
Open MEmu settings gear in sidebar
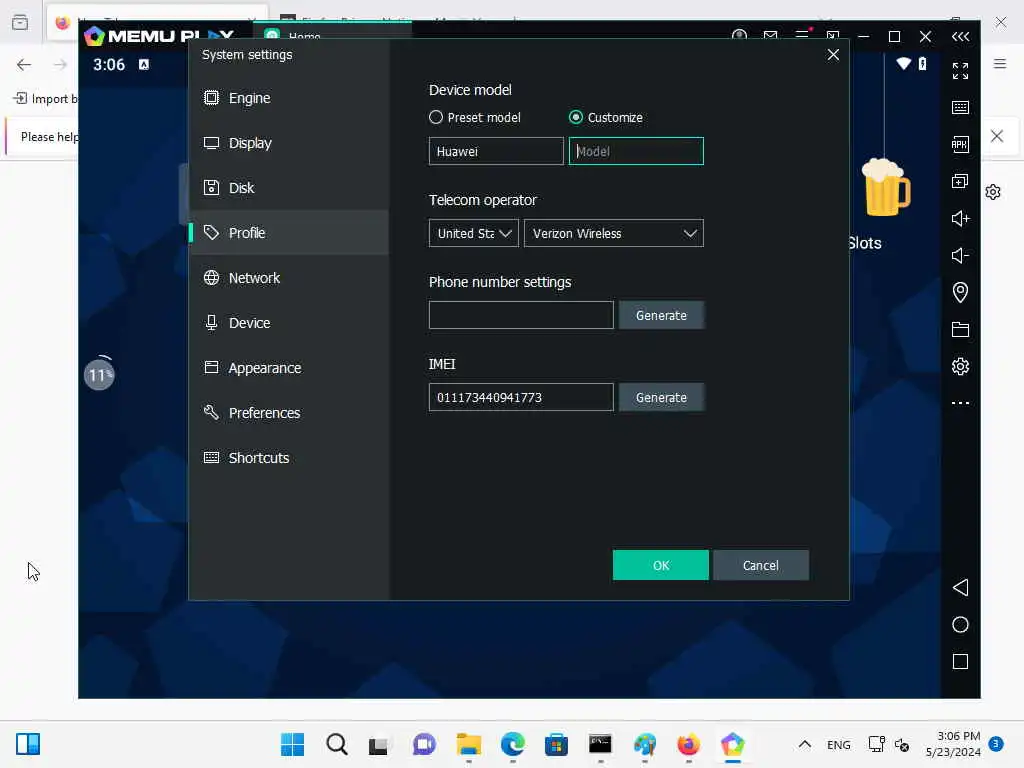pos(960,366)
